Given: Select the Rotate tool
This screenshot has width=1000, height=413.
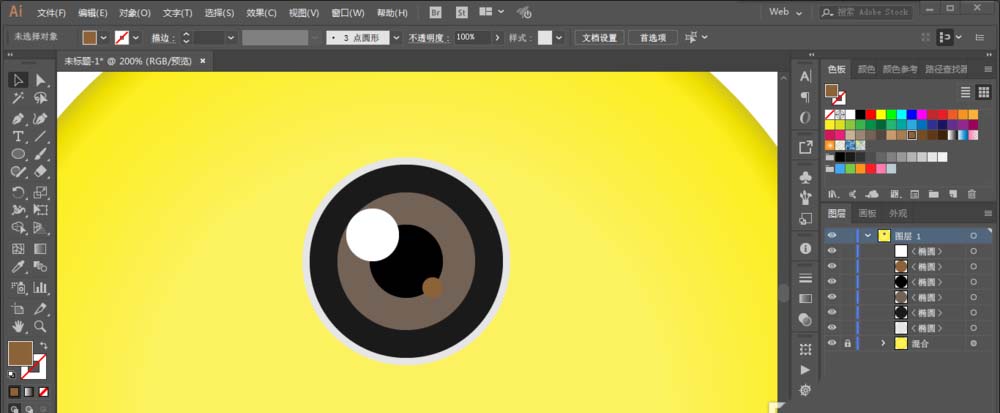Looking at the screenshot, I should [18, 192].
